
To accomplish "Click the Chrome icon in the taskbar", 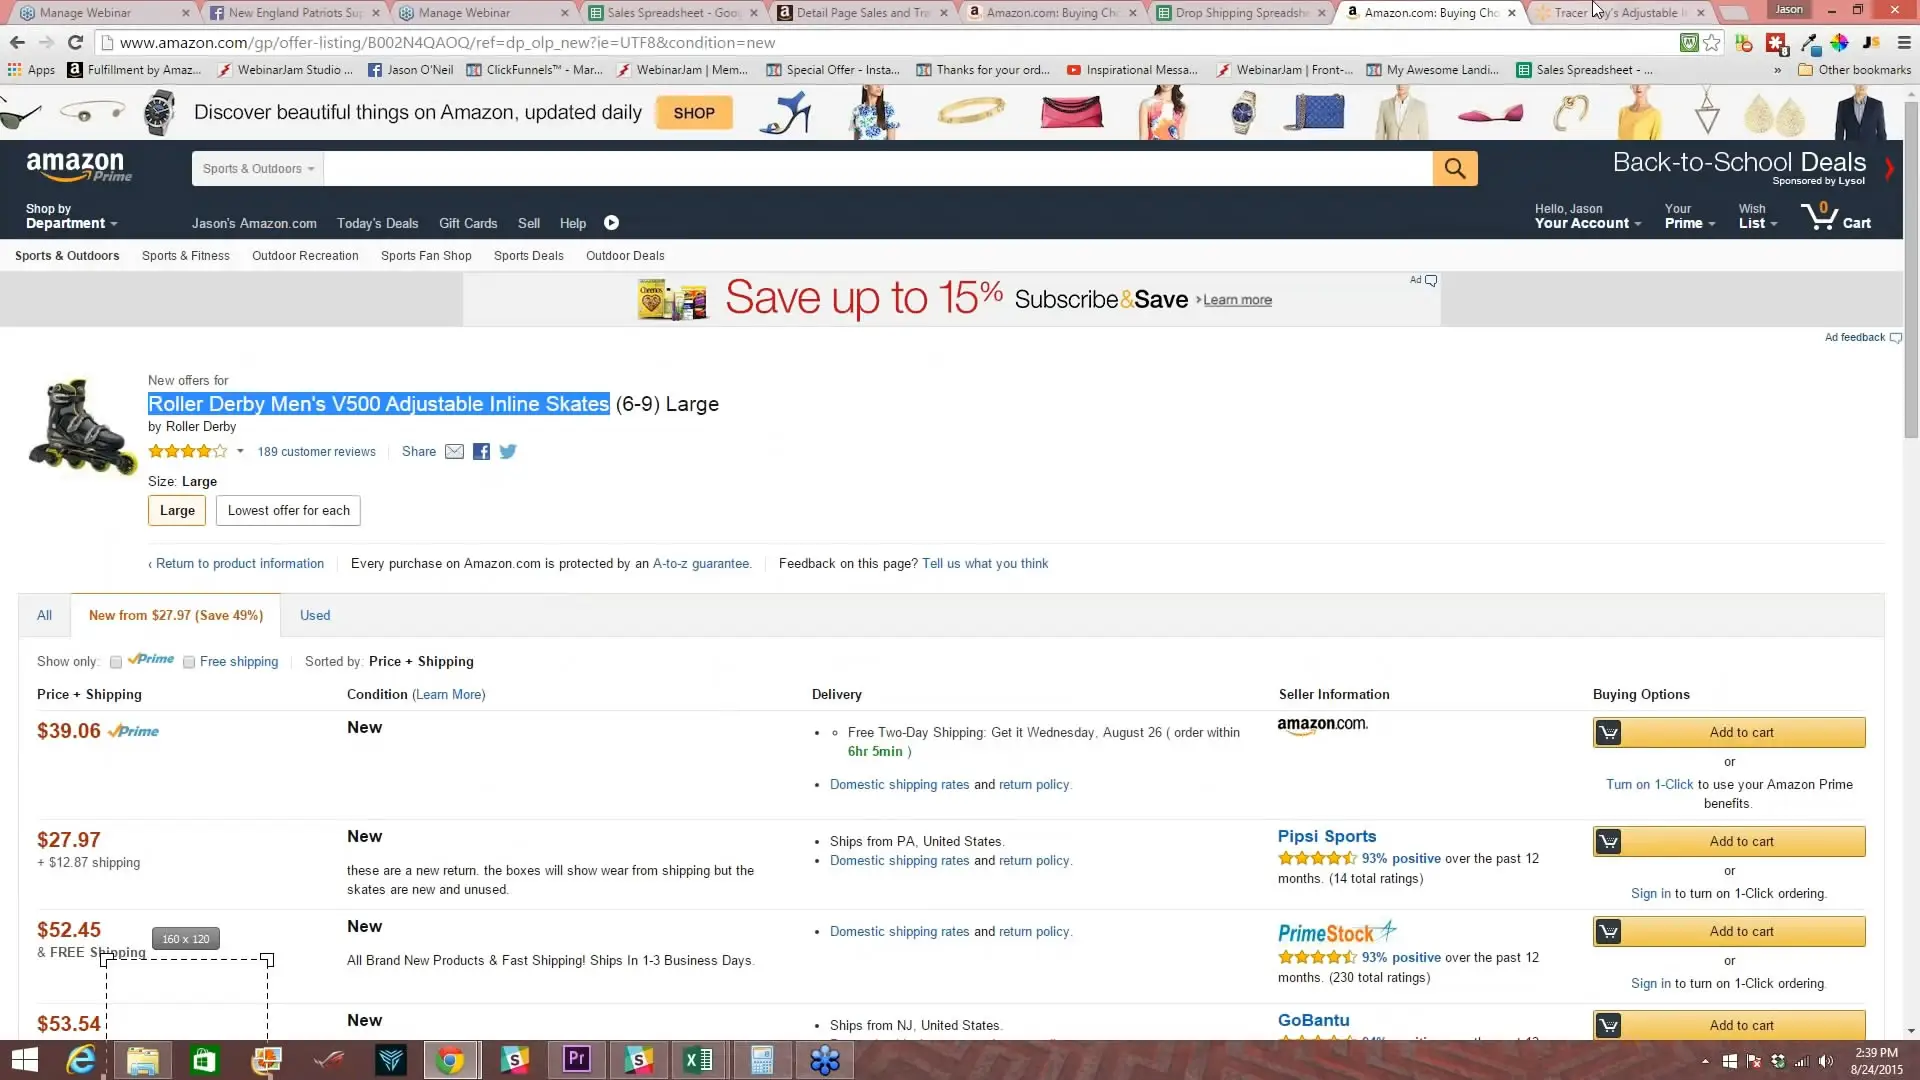I will [x=451, y=1060].
